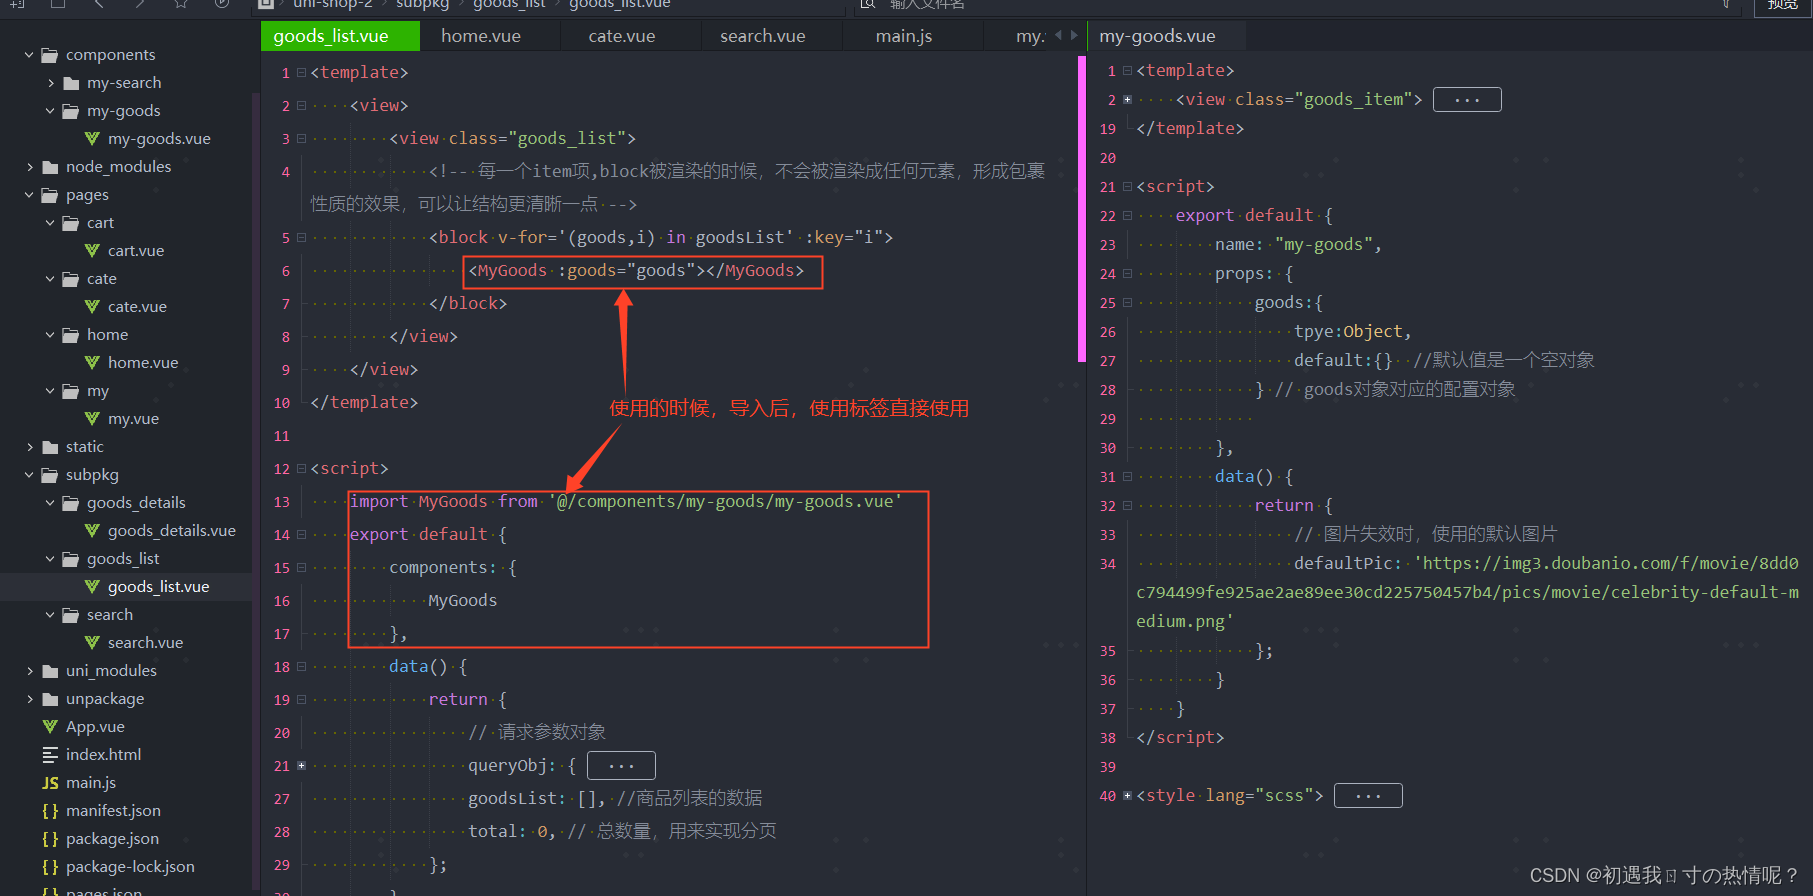This screenshot has height=896, width=1813.
Task: Click the braces icon for package.json
Action: pyautogui.click(x=50, y=839)
